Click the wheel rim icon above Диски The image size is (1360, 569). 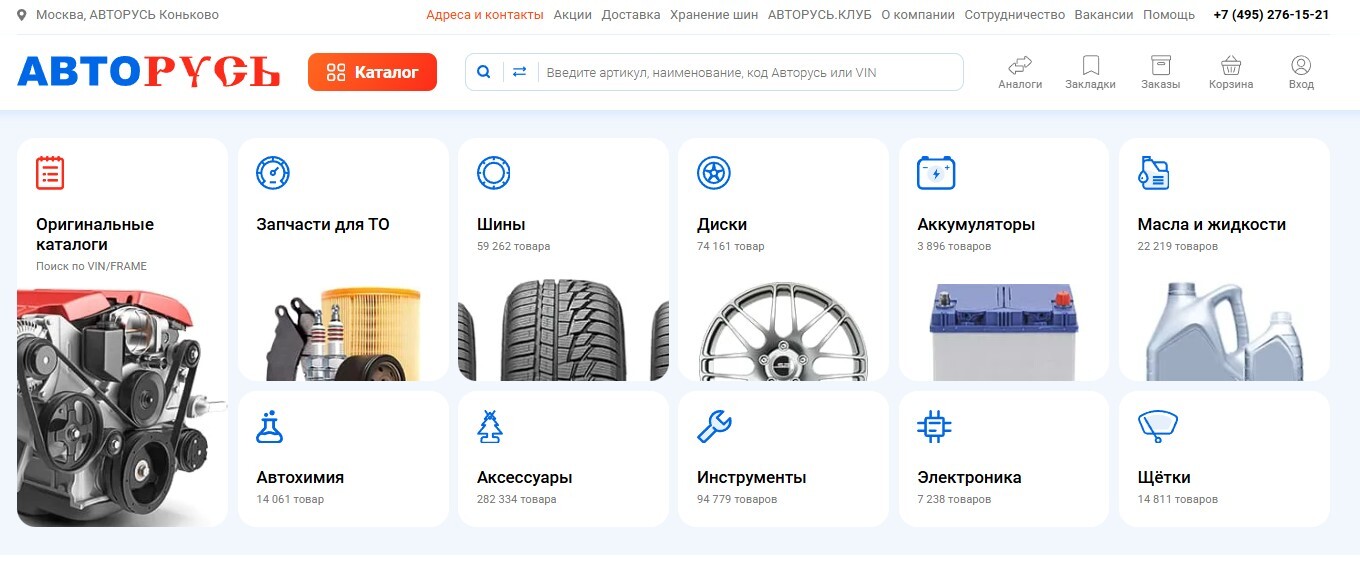tap(714, 173)
